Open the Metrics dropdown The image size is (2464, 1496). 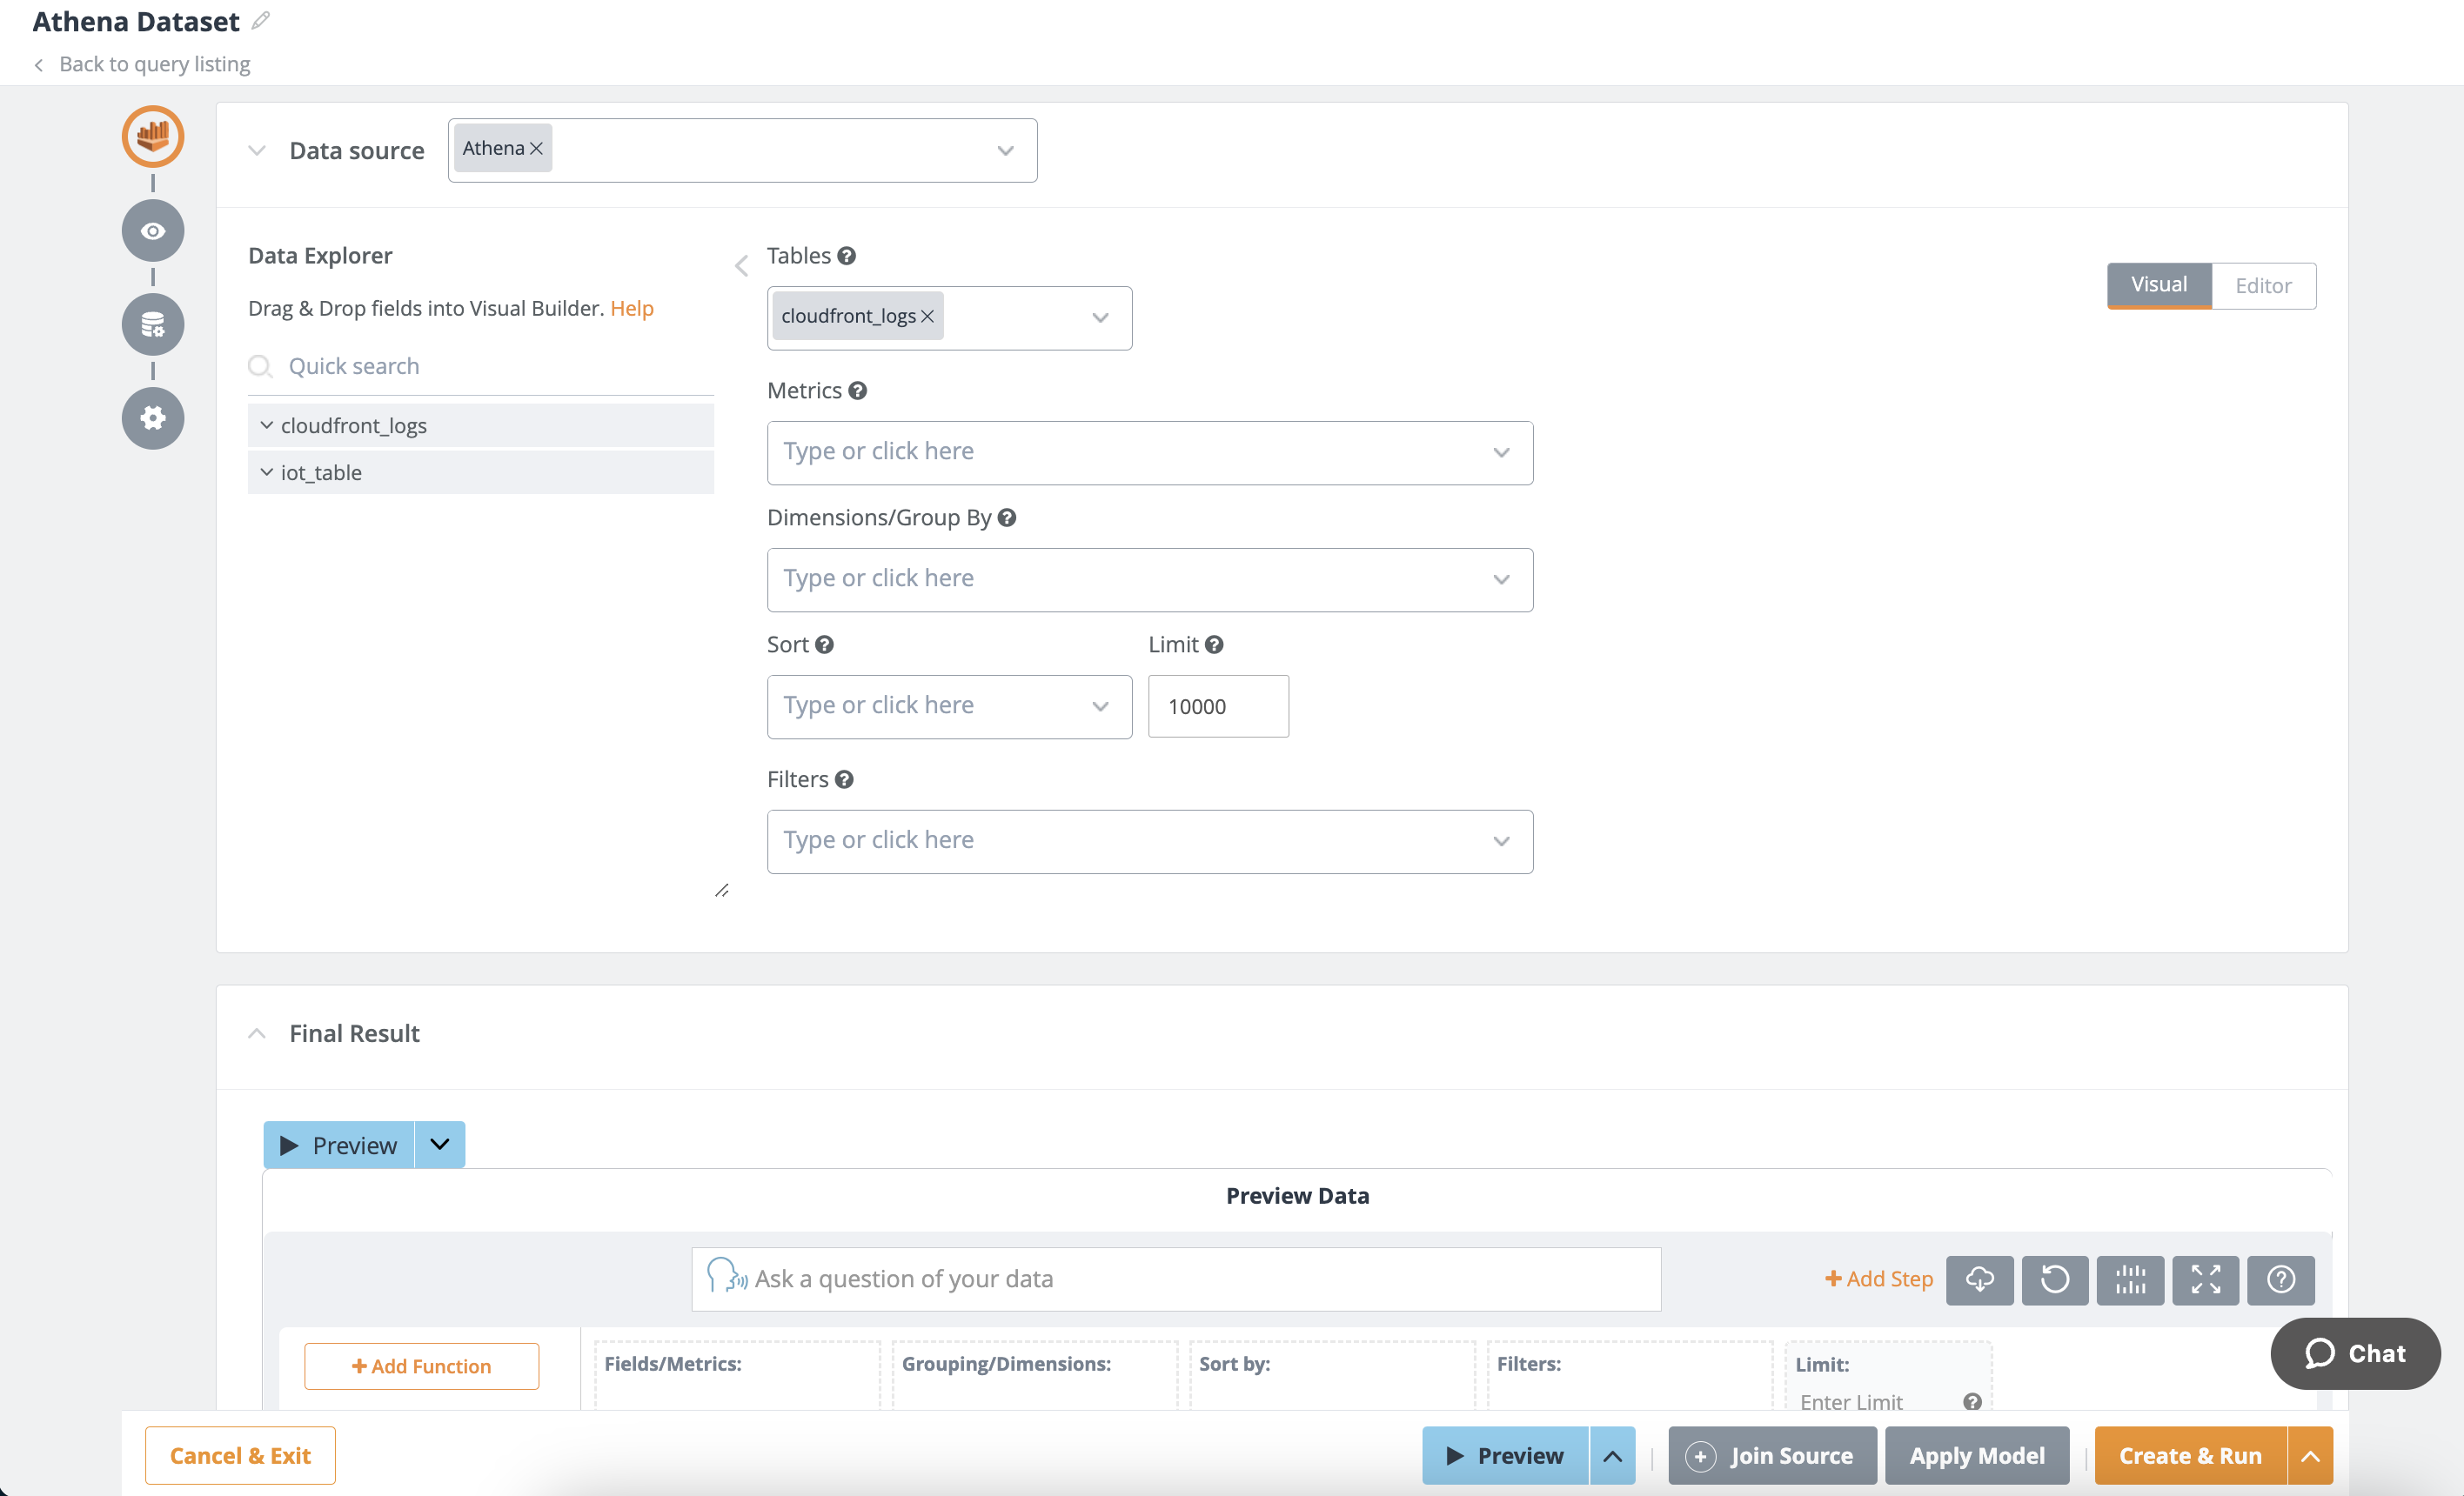click(1149, 452)
